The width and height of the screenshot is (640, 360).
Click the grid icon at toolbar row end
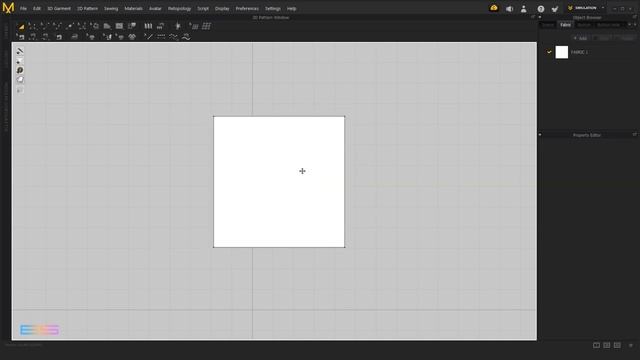pyautogui.click(x=207, y=26)
